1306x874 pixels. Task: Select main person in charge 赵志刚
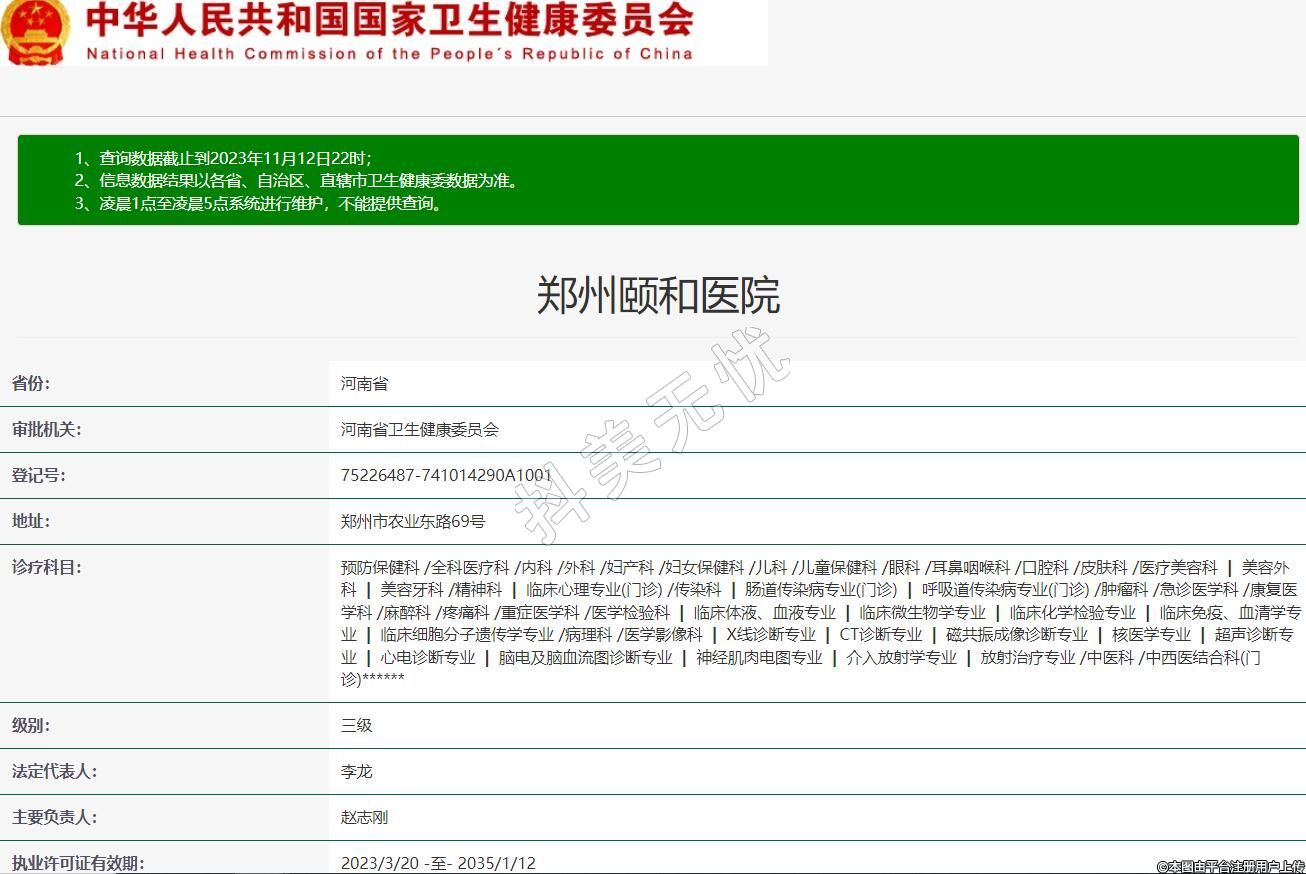(364, 817)
